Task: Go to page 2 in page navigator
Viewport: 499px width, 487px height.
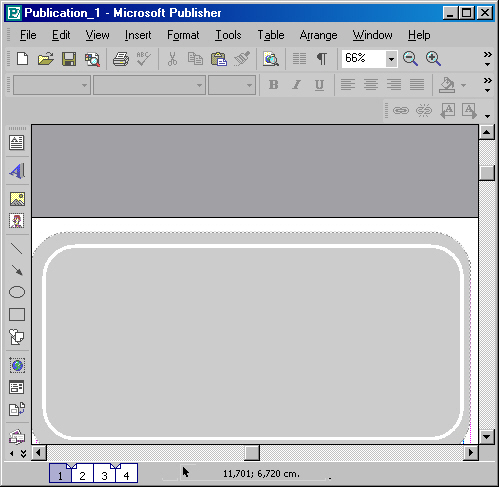Action: click(x=82, y=475)
